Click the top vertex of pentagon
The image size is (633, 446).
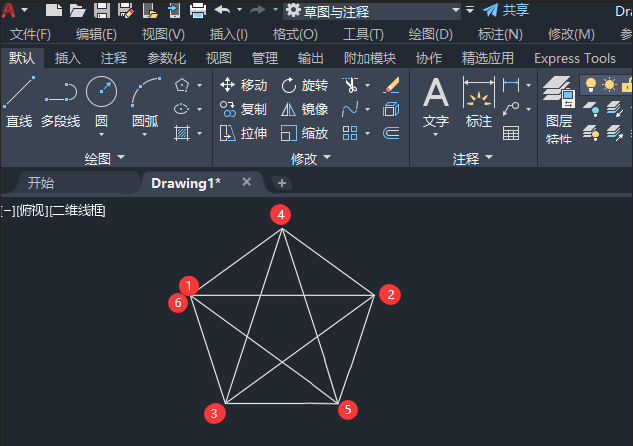point(282,229)
